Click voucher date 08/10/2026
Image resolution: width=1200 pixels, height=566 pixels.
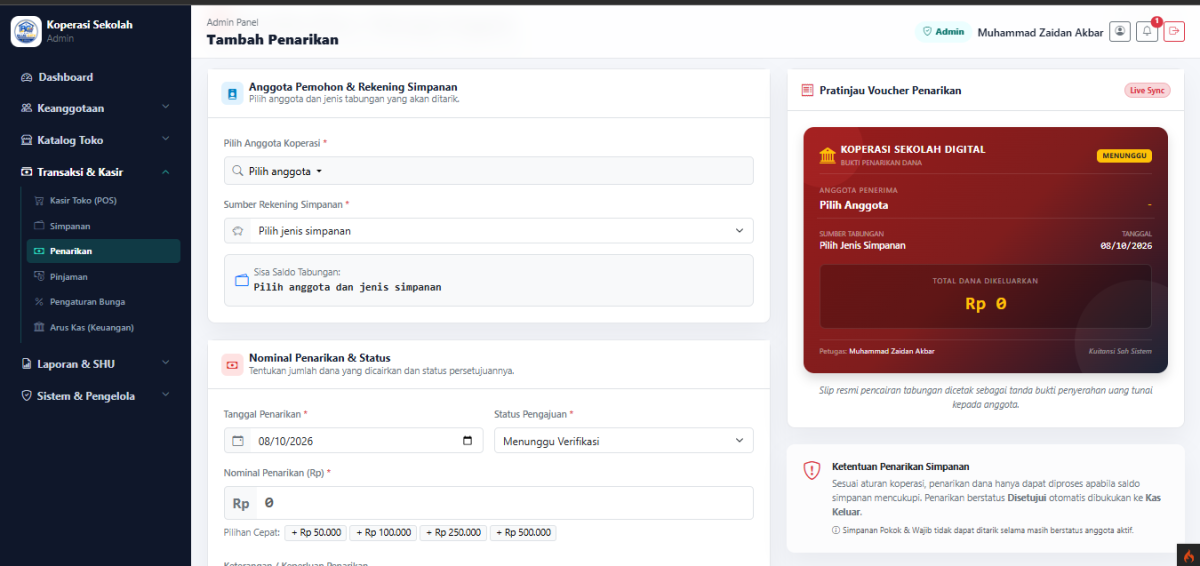[x=1126, y=245]
